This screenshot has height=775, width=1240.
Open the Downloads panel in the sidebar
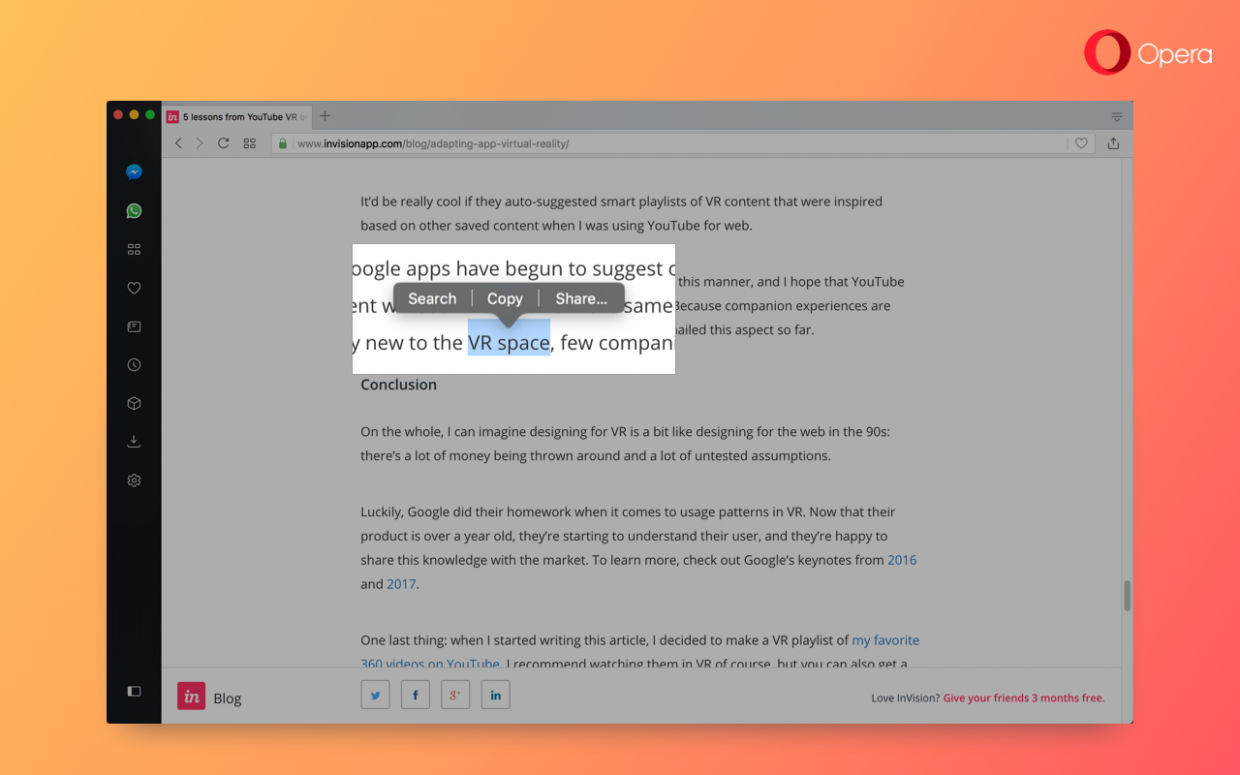tap(134, 441)
